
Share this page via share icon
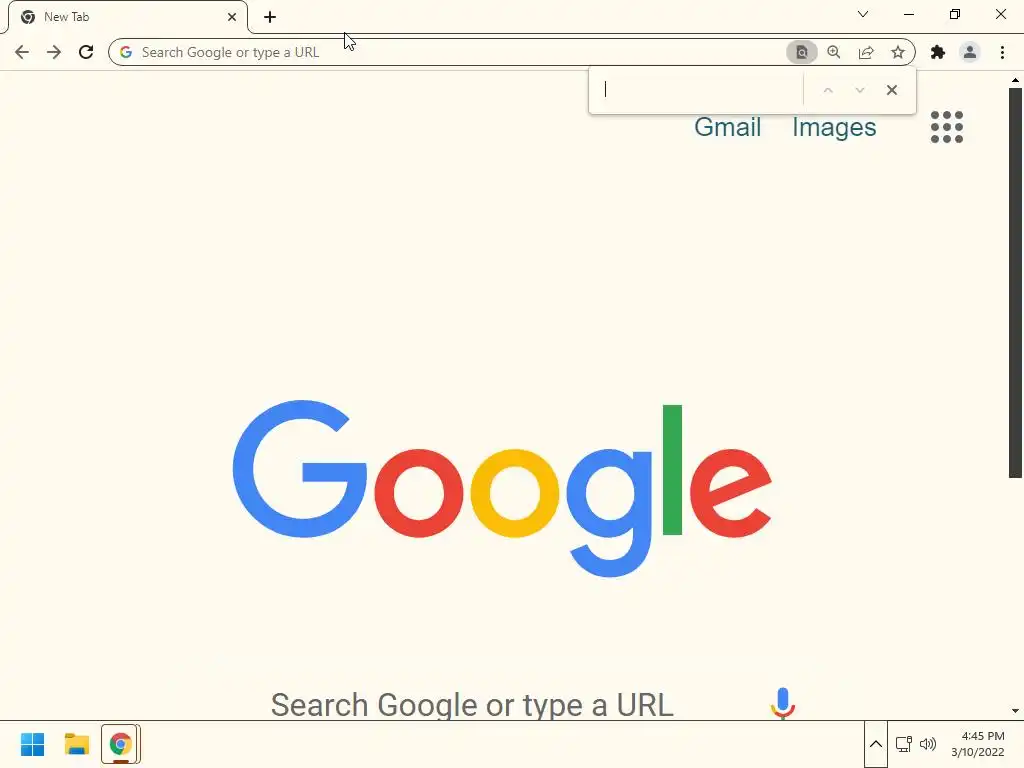click(866, 52)
